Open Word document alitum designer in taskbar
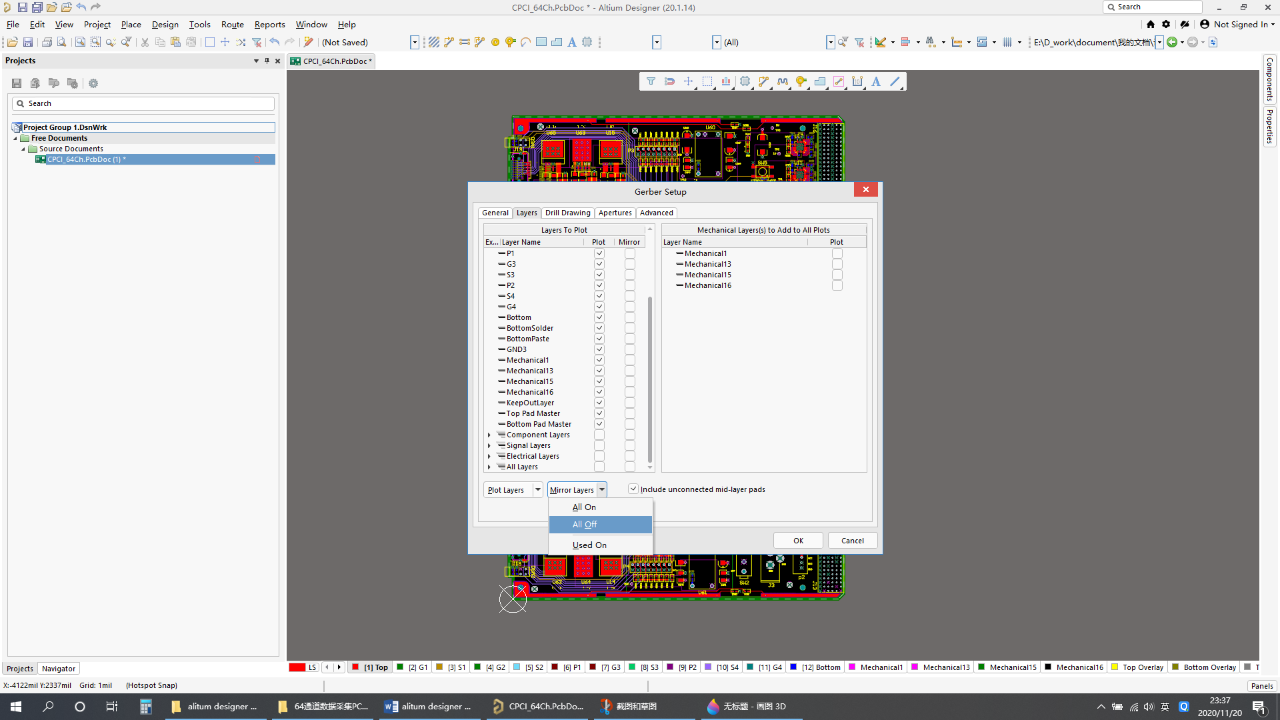 point(429,706)
